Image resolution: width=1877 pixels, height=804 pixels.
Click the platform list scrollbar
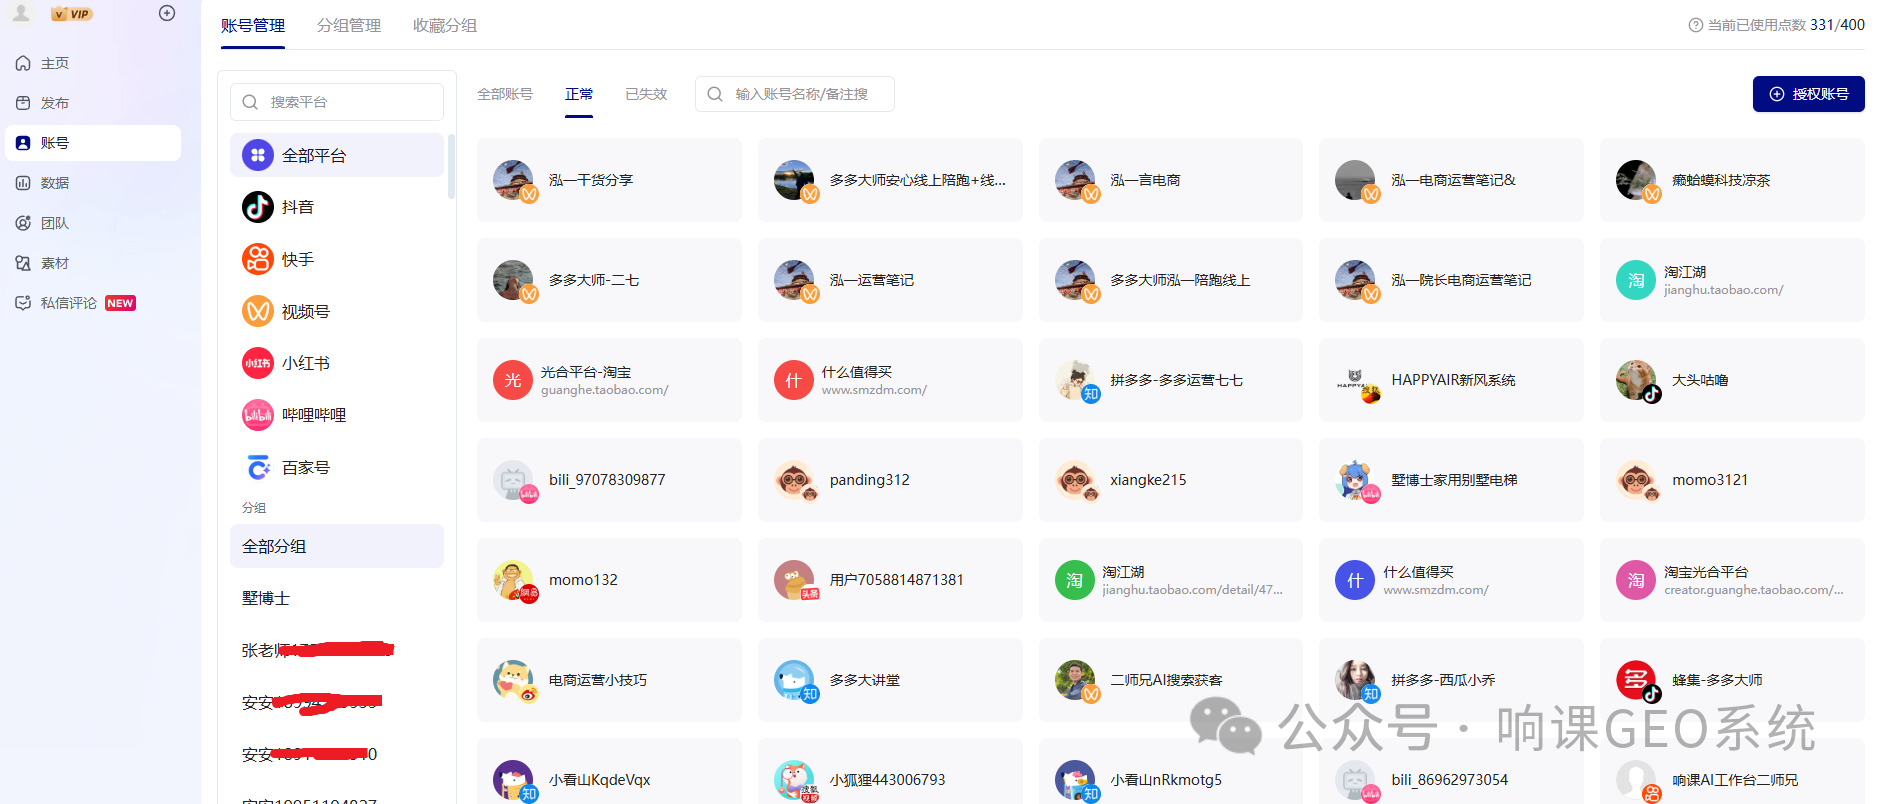[451, 166]
